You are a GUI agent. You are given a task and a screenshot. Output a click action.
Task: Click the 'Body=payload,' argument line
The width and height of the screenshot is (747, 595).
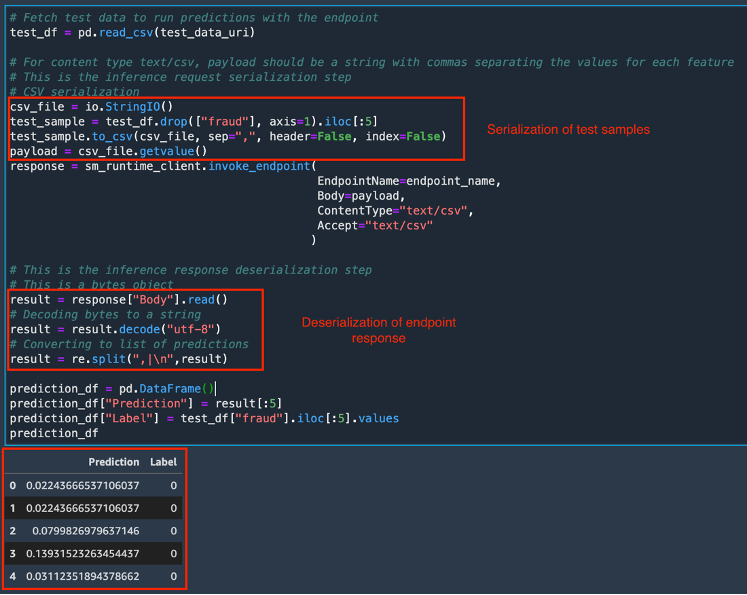pos(361,196)
